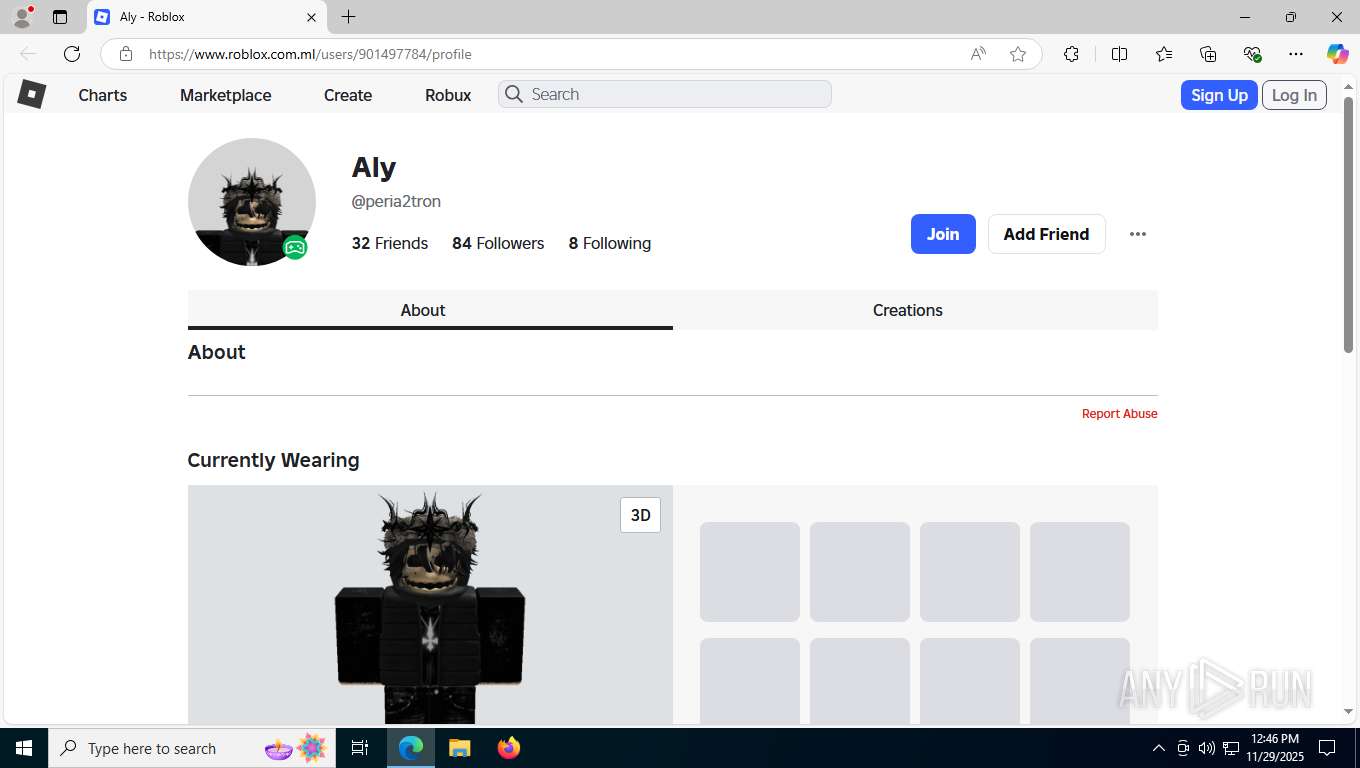Screen dimensions: 1360x768
Task: Click the Read aloud icon in address bar
Action: click(x=978, y=54)
